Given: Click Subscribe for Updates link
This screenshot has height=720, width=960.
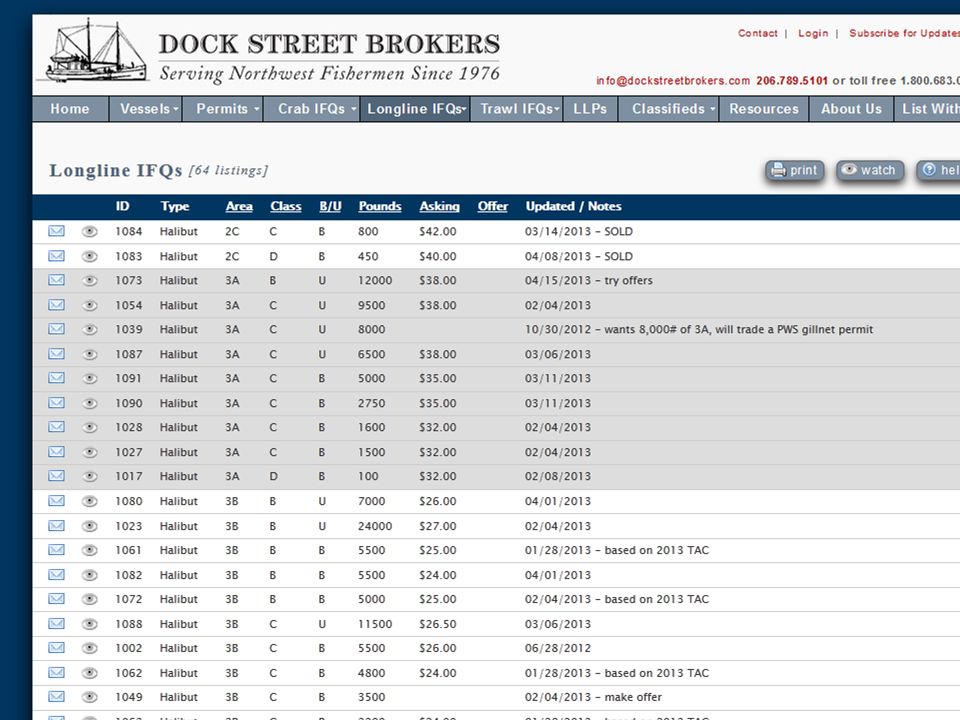Looking at the screenshot, I should pyautogui.click(x=904, y=33).
